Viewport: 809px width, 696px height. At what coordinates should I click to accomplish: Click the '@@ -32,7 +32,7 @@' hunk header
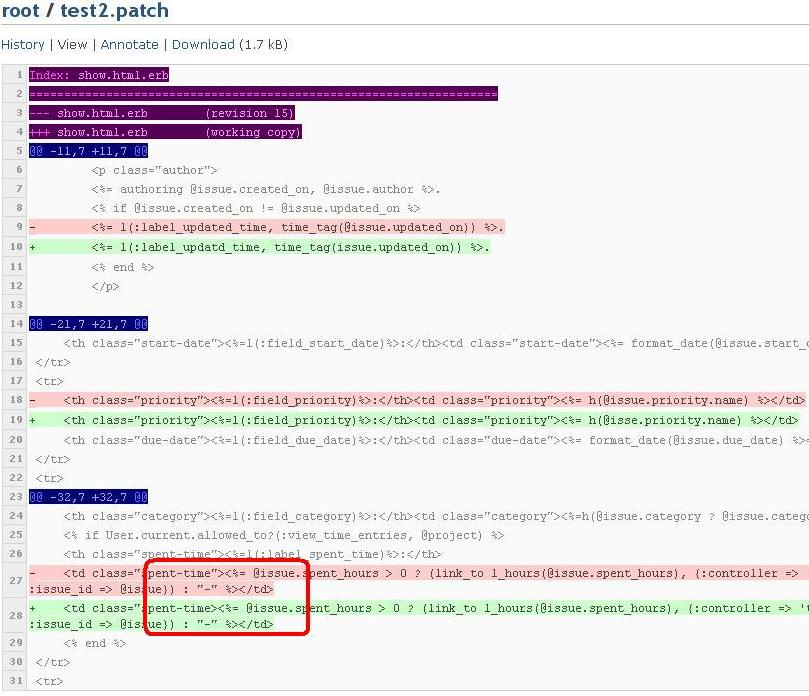pyautogui.click(x=89, y=497)
